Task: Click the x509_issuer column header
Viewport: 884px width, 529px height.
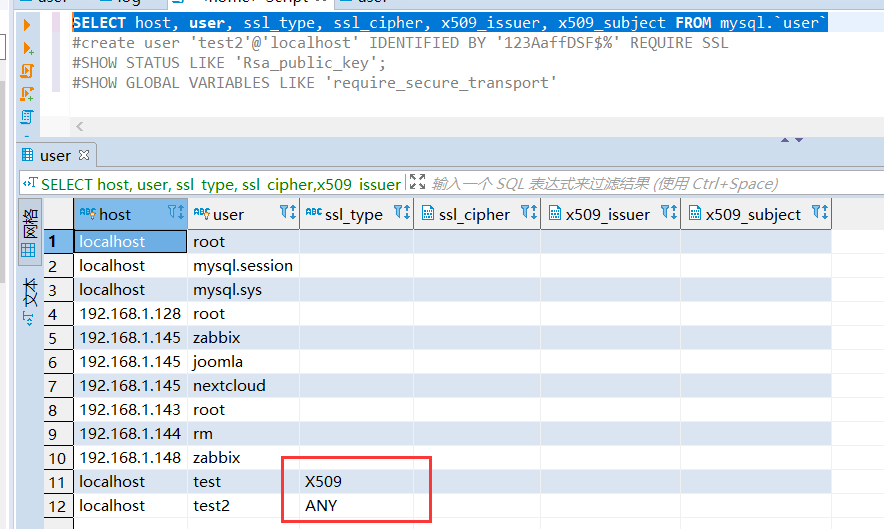Action: click(607, 214)
